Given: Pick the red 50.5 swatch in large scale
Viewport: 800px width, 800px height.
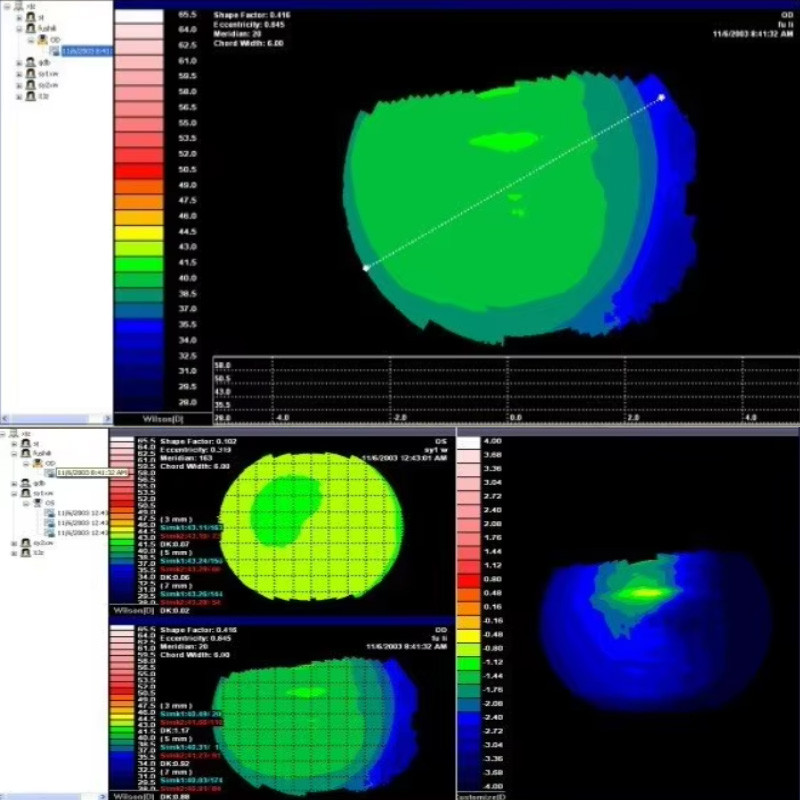Looking at the screenshot, I should coord(139,171).
